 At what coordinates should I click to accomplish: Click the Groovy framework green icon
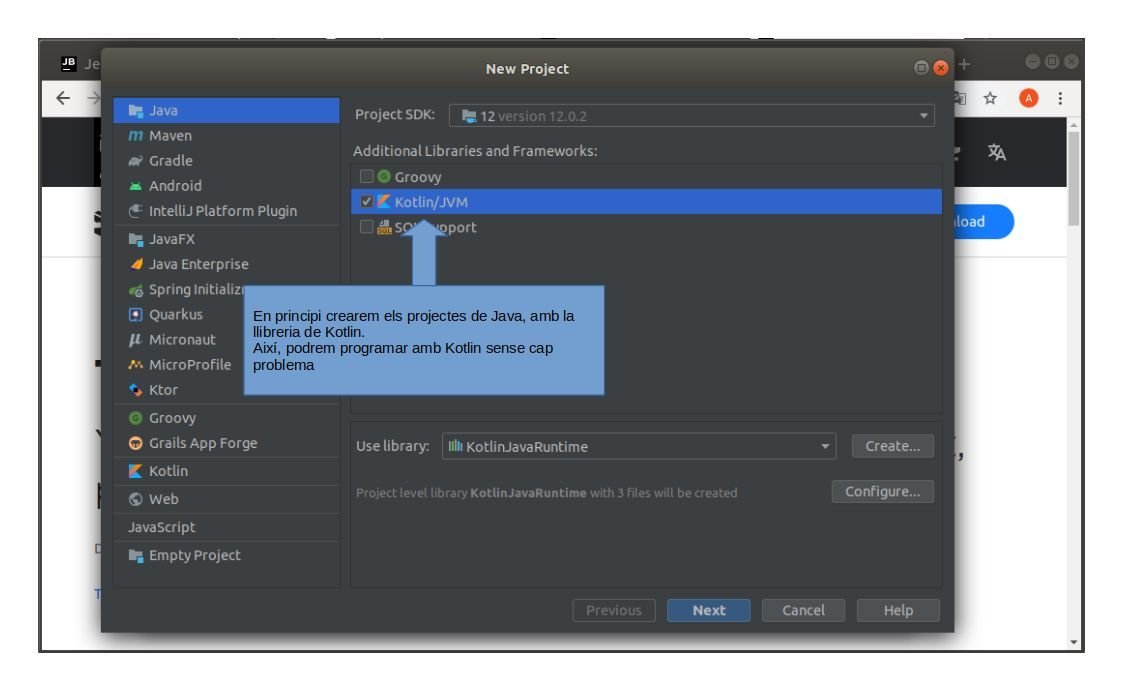coord(384,176)
